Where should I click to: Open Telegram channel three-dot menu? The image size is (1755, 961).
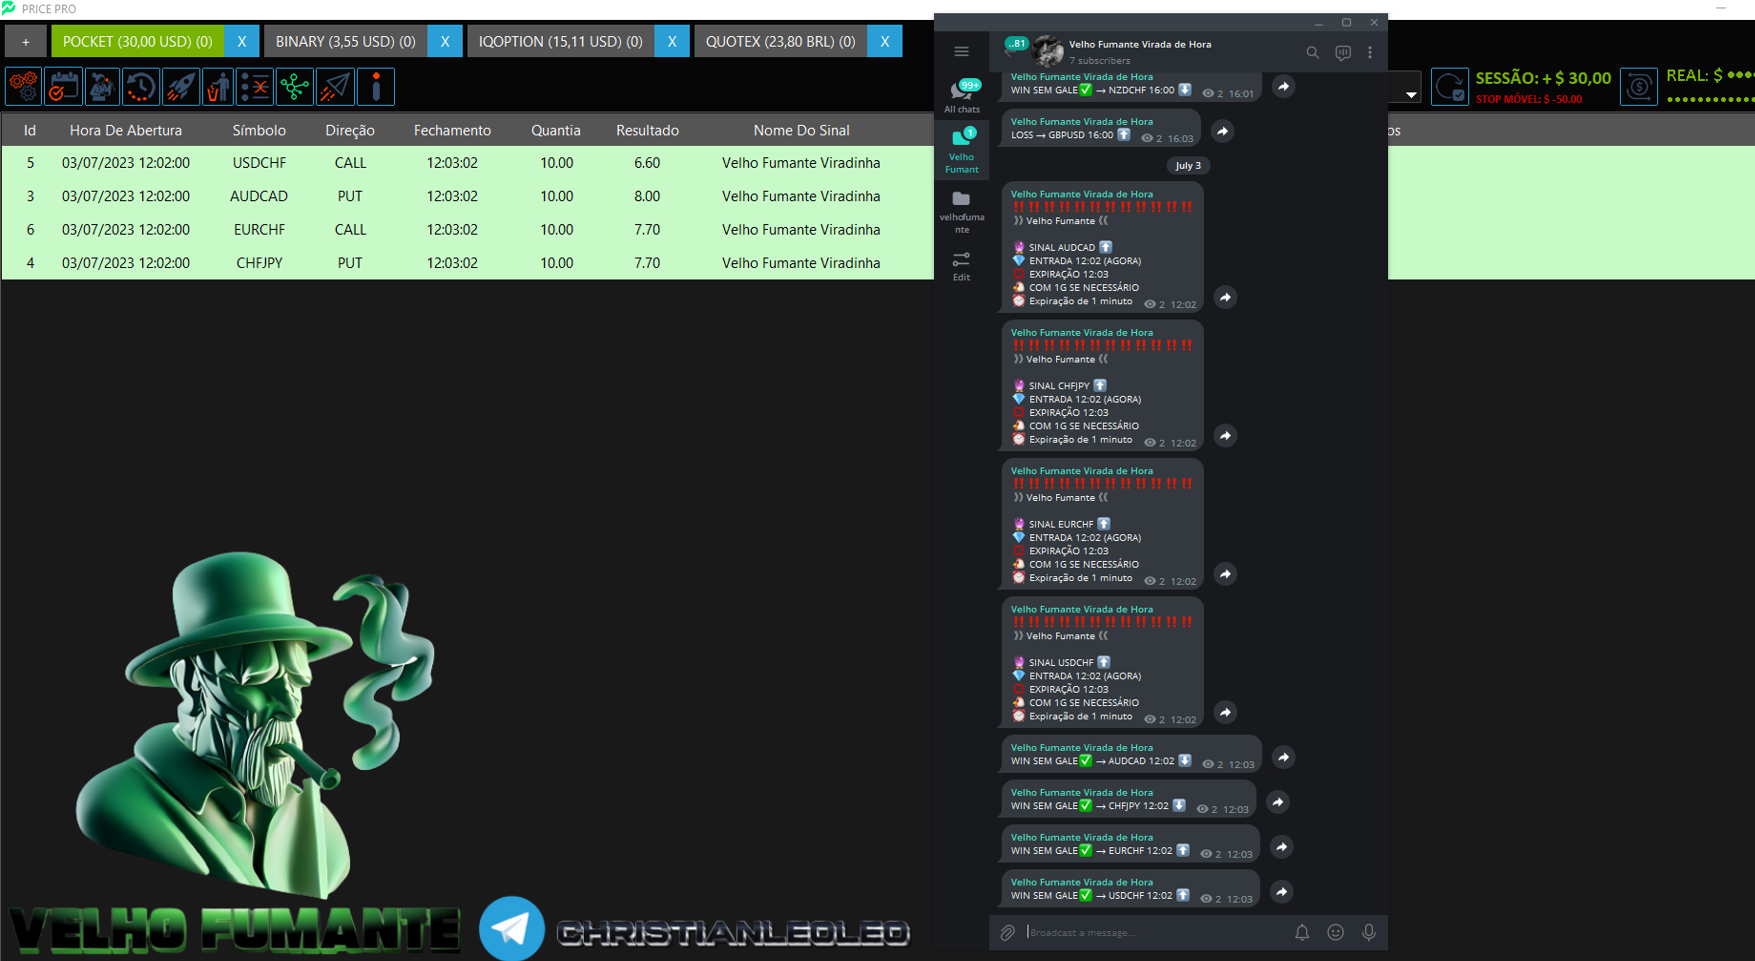(x=1370, y=52)
